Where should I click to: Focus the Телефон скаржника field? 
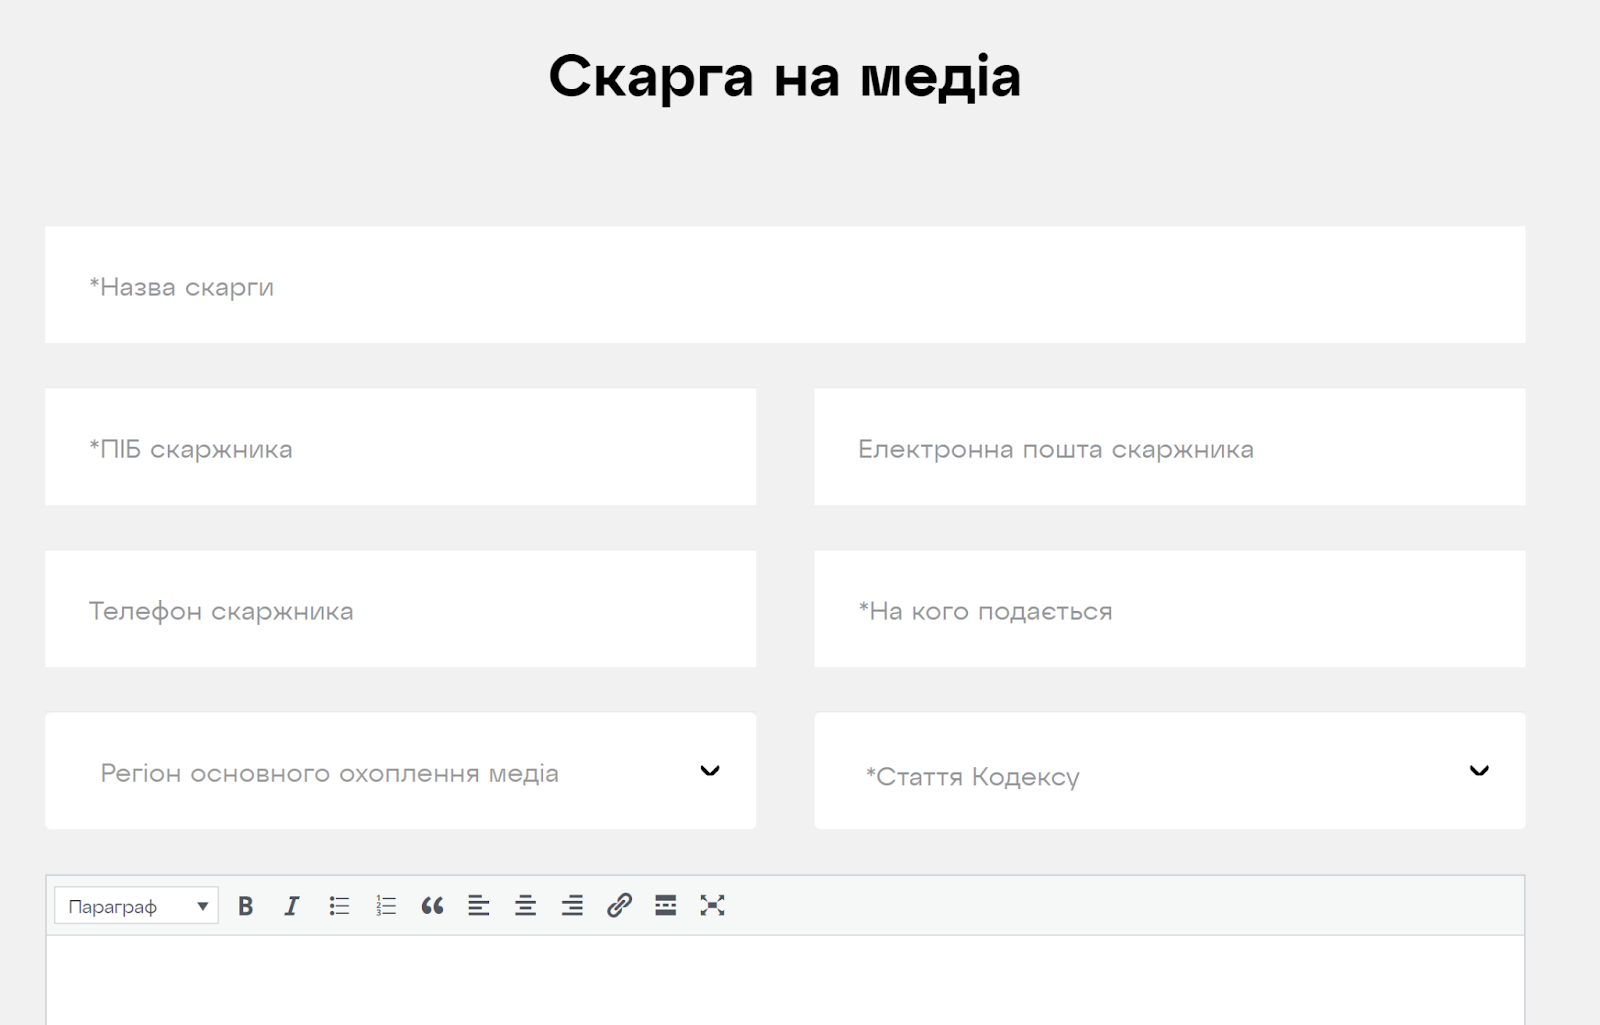[x=400, y=609]
